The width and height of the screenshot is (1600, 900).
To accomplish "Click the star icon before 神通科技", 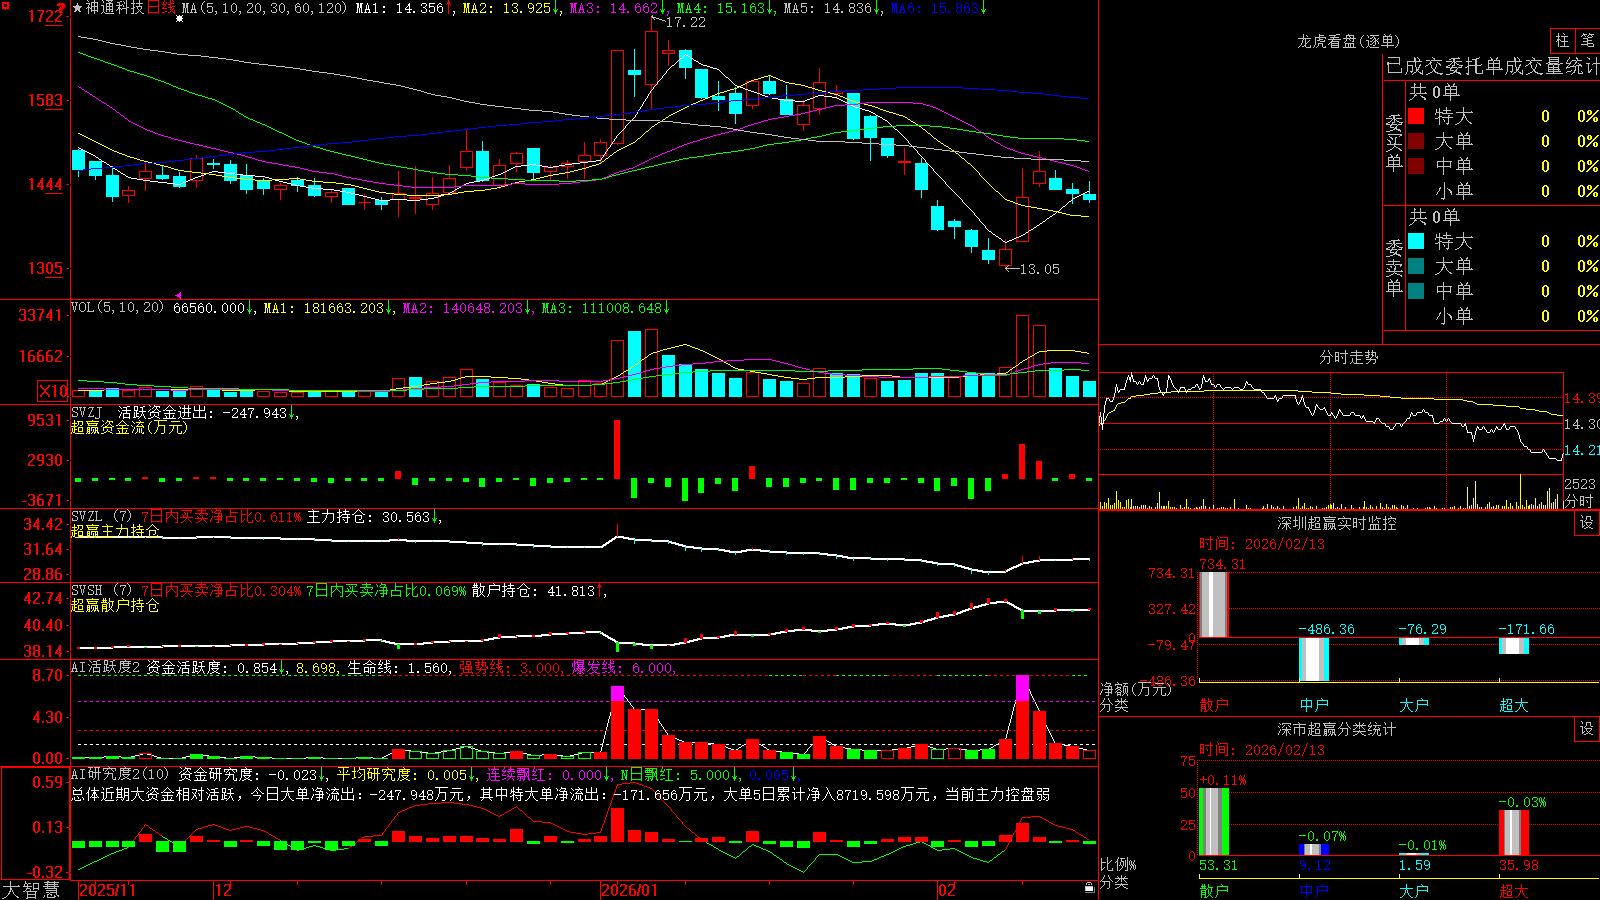I will (78, 8).
